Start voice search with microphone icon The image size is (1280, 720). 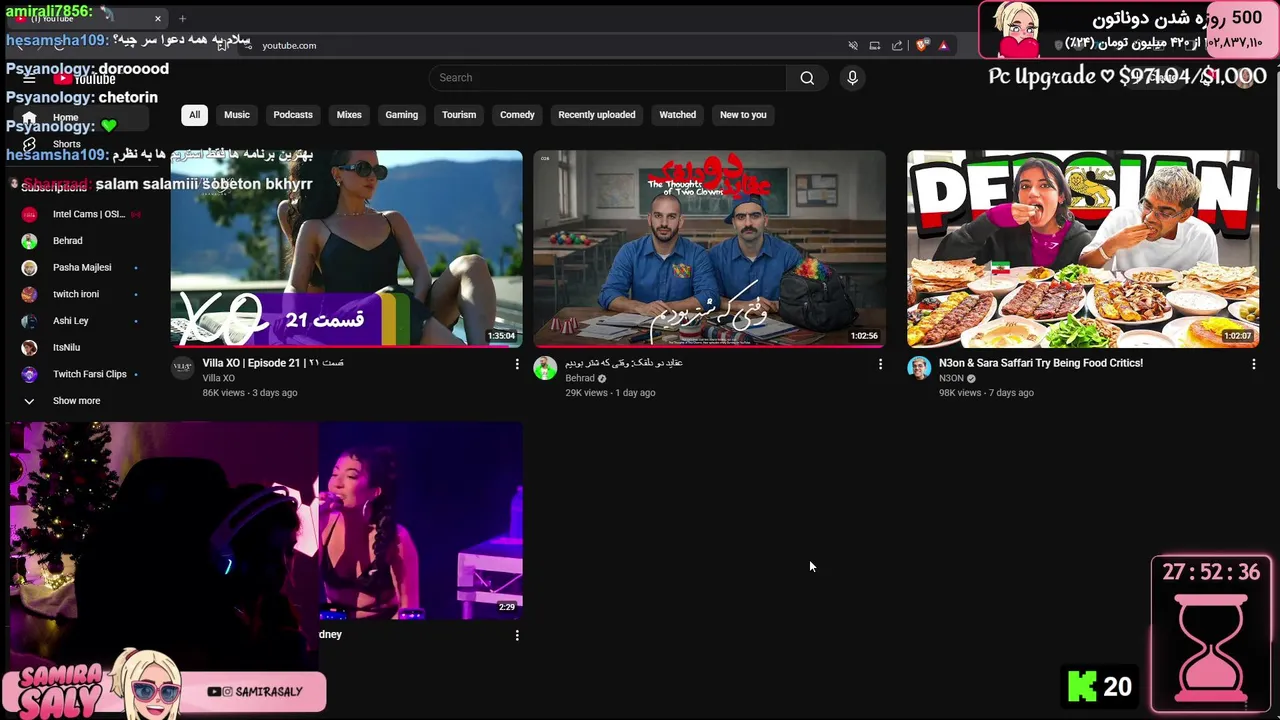(852, 78)
